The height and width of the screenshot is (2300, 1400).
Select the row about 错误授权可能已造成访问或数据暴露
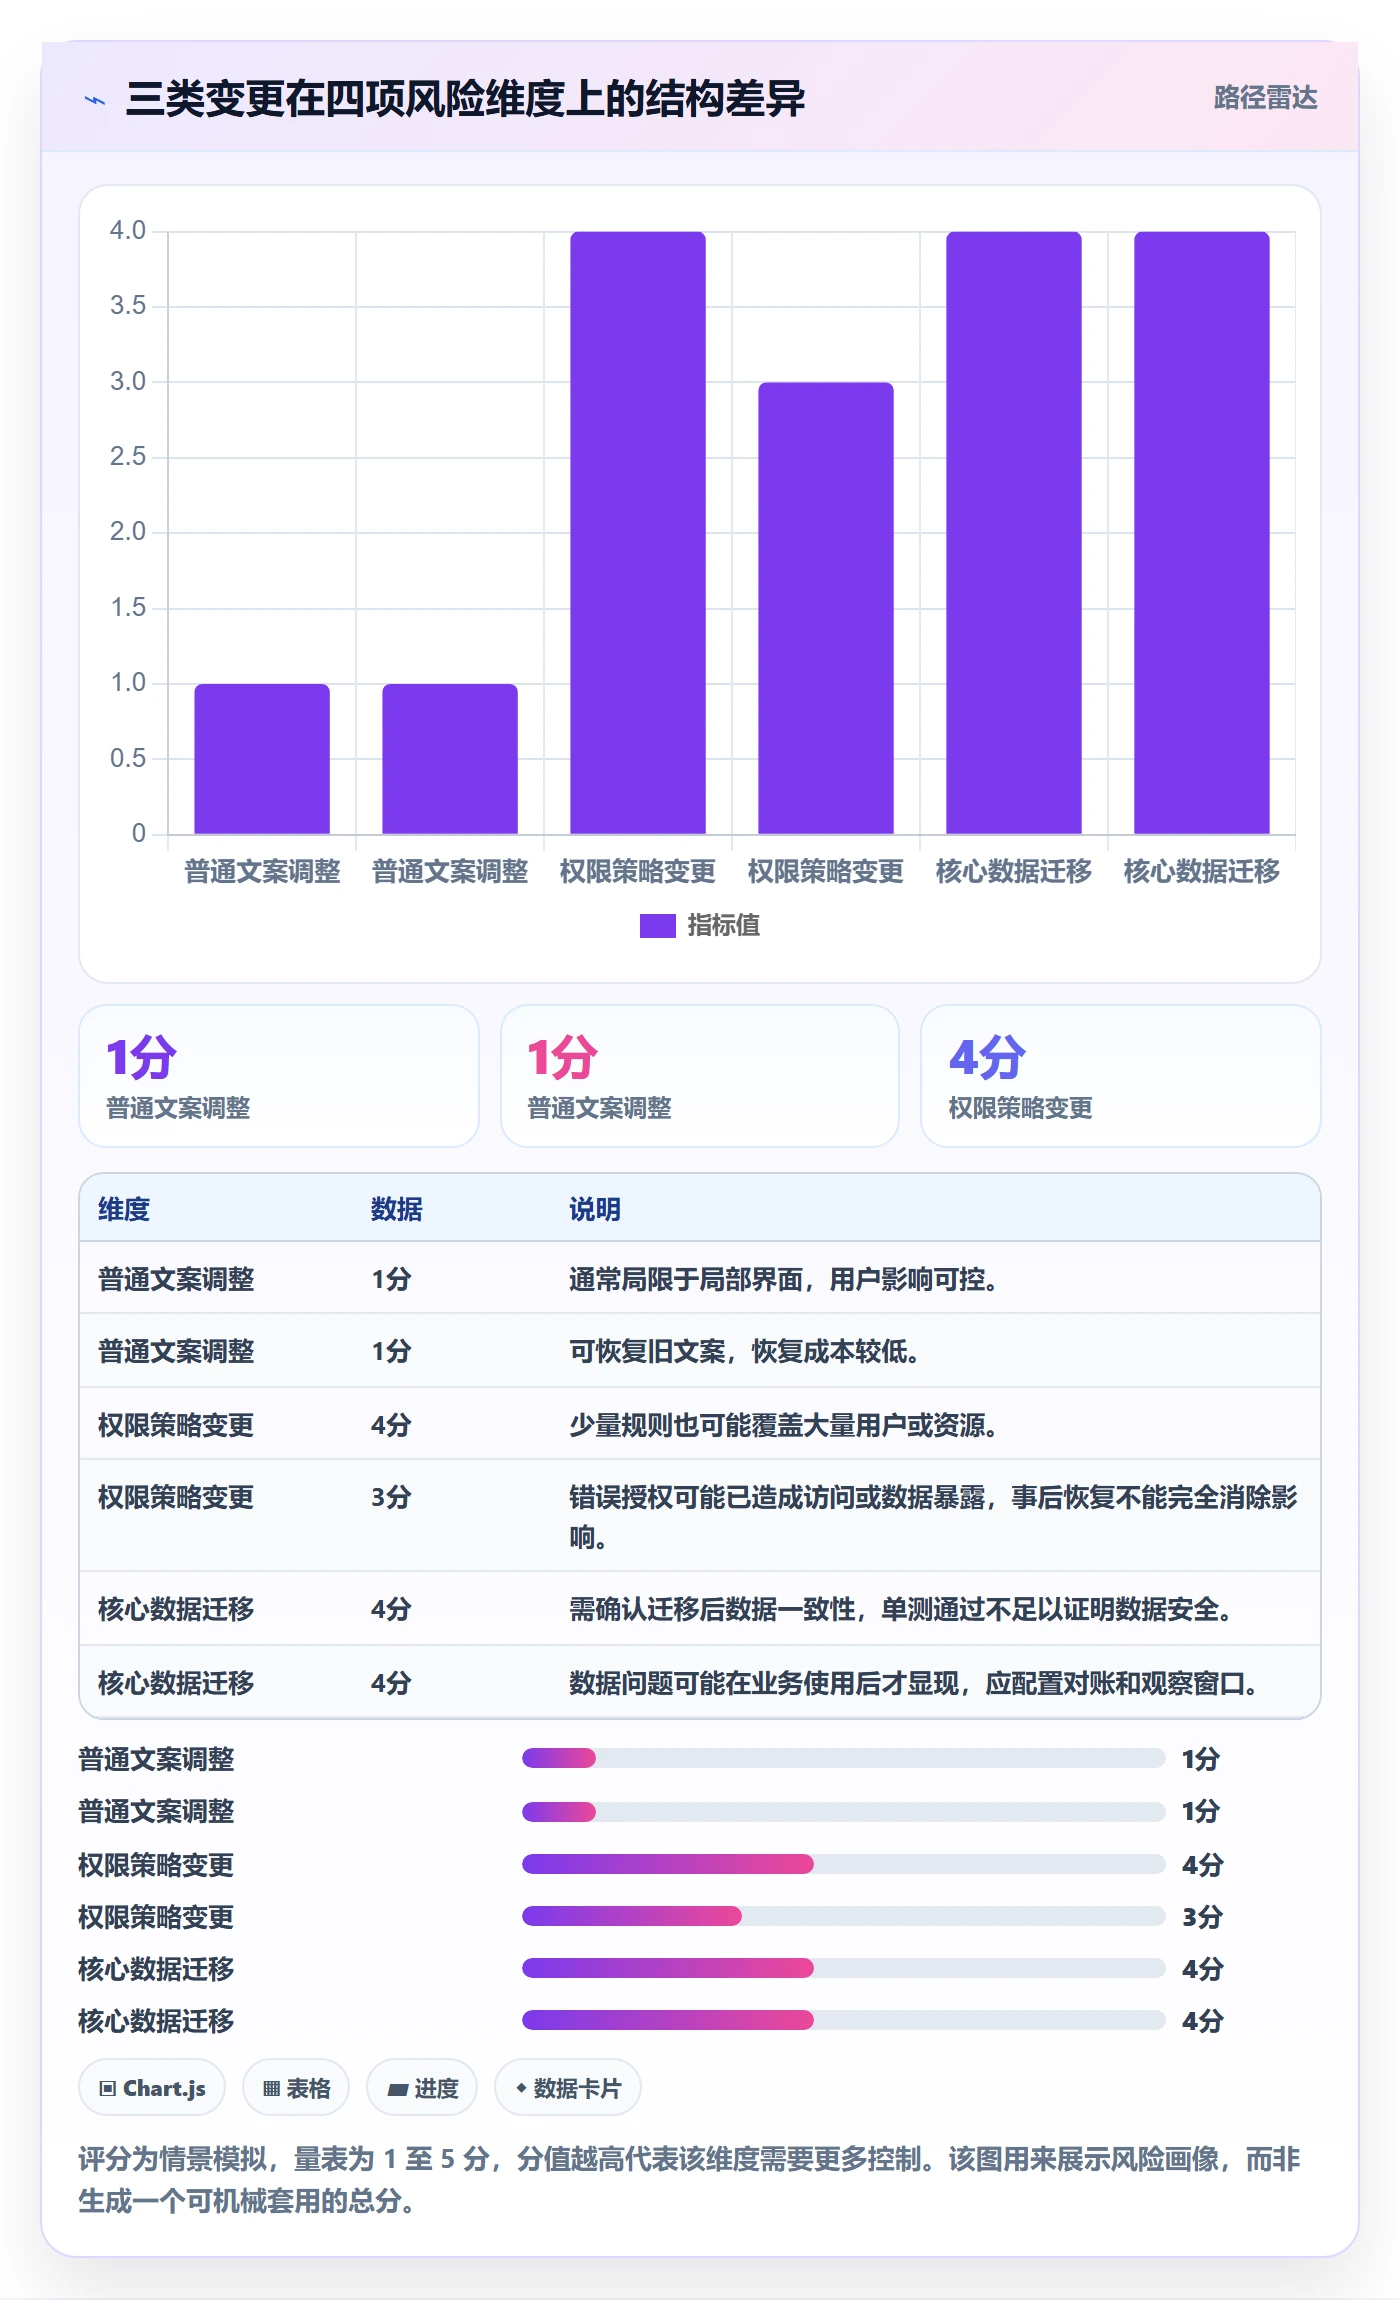700,1516
